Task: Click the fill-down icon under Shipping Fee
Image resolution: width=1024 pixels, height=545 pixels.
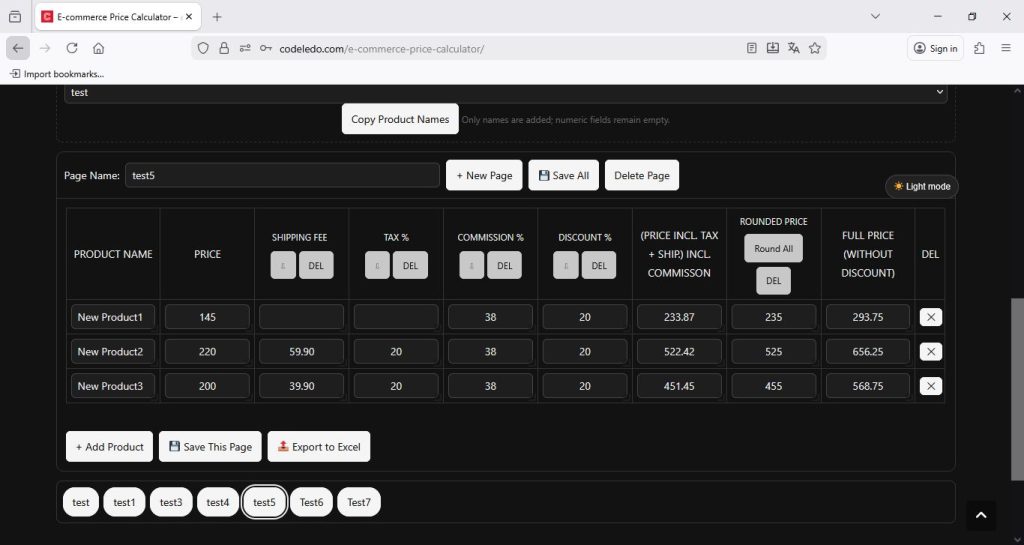Action: click(x=283, y=265)
